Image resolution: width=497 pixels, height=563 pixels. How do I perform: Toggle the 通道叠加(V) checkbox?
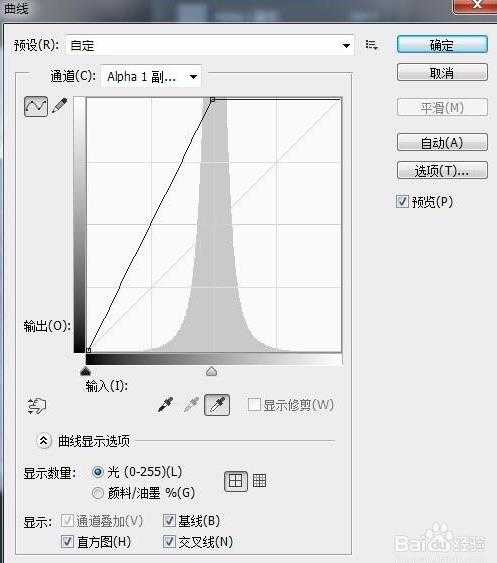68,520
